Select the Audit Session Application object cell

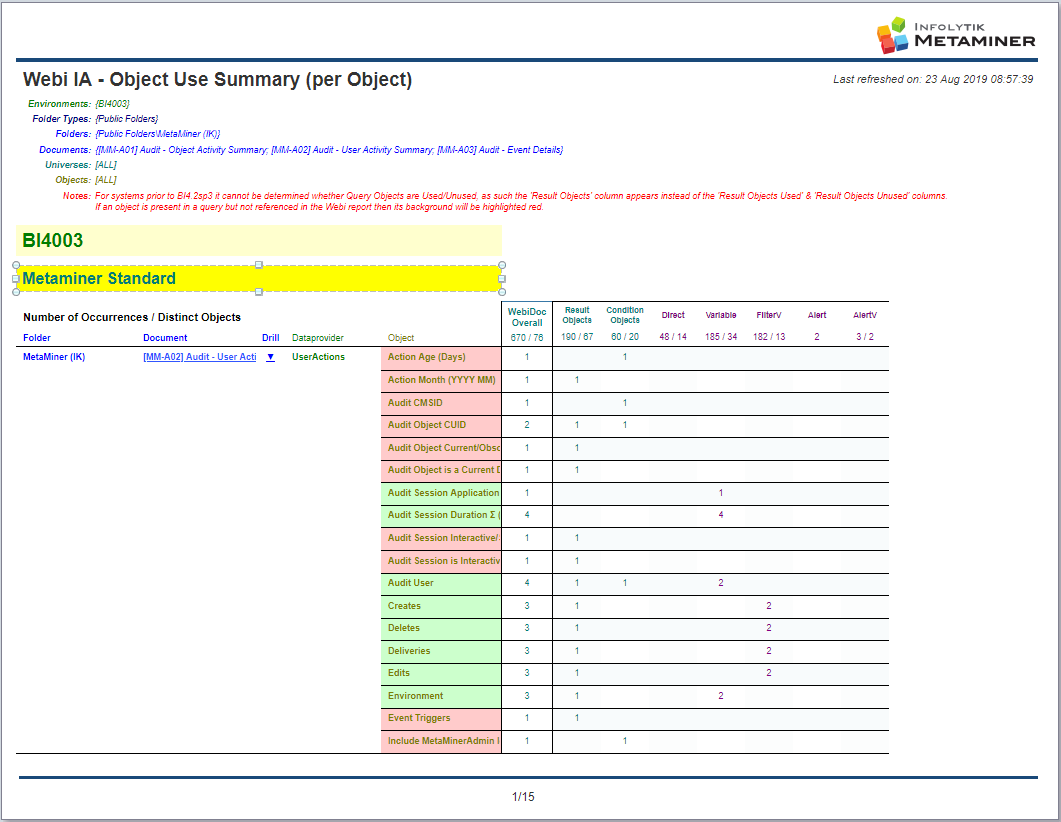[441, 493]
